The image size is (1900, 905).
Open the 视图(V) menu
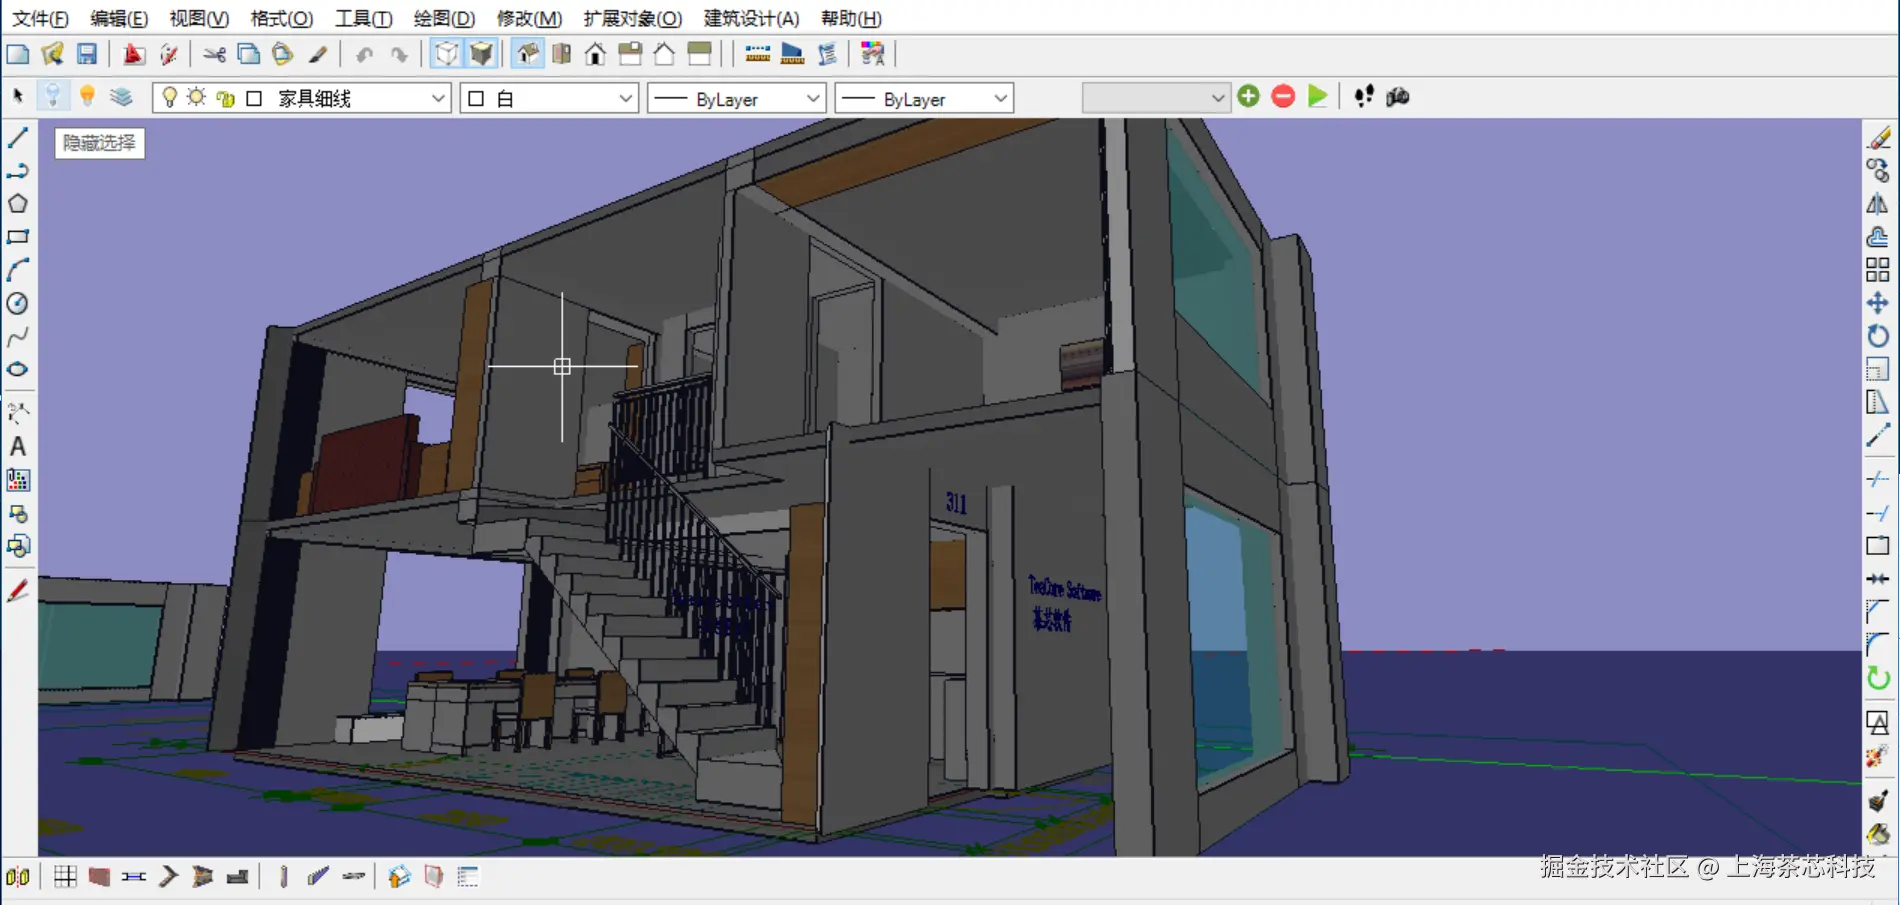pos(199,18)
